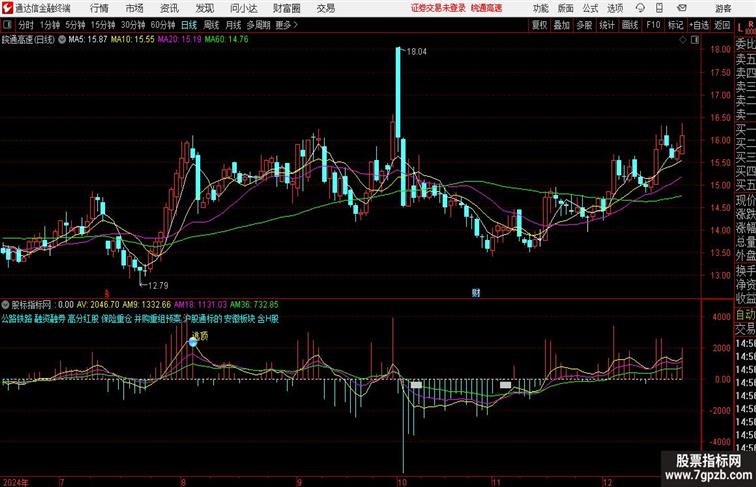Expand the dropdown beside 股标指标网 indicator

pyautogui.click(x=5, y=305)
